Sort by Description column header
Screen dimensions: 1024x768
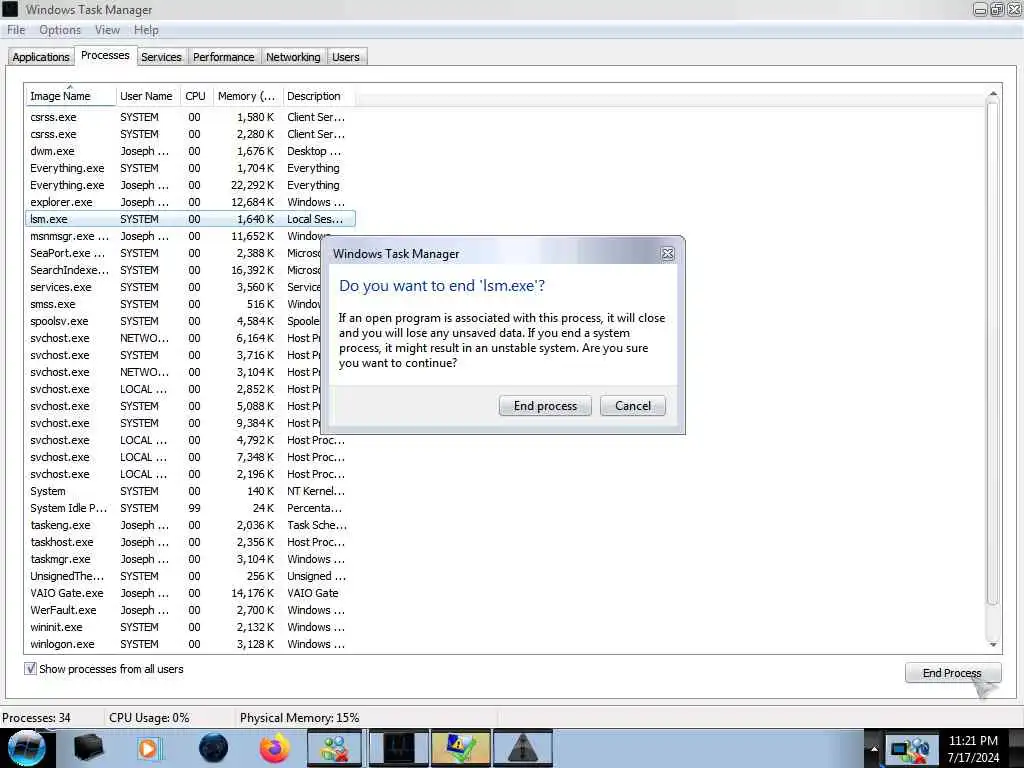[319, 96]
